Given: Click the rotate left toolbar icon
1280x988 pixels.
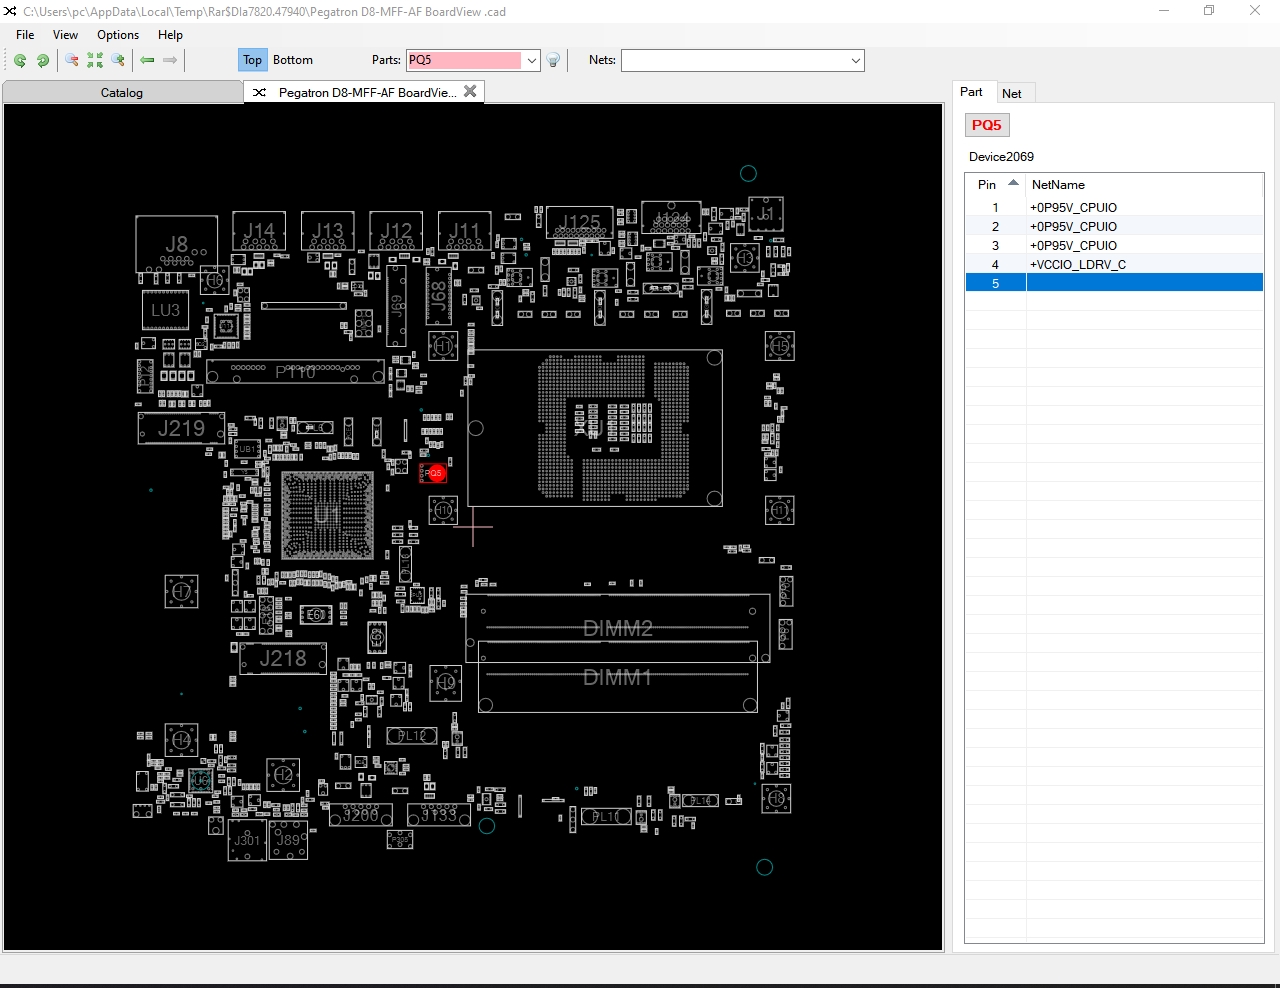Looking at the screenshot, I should tap(20, 60).
